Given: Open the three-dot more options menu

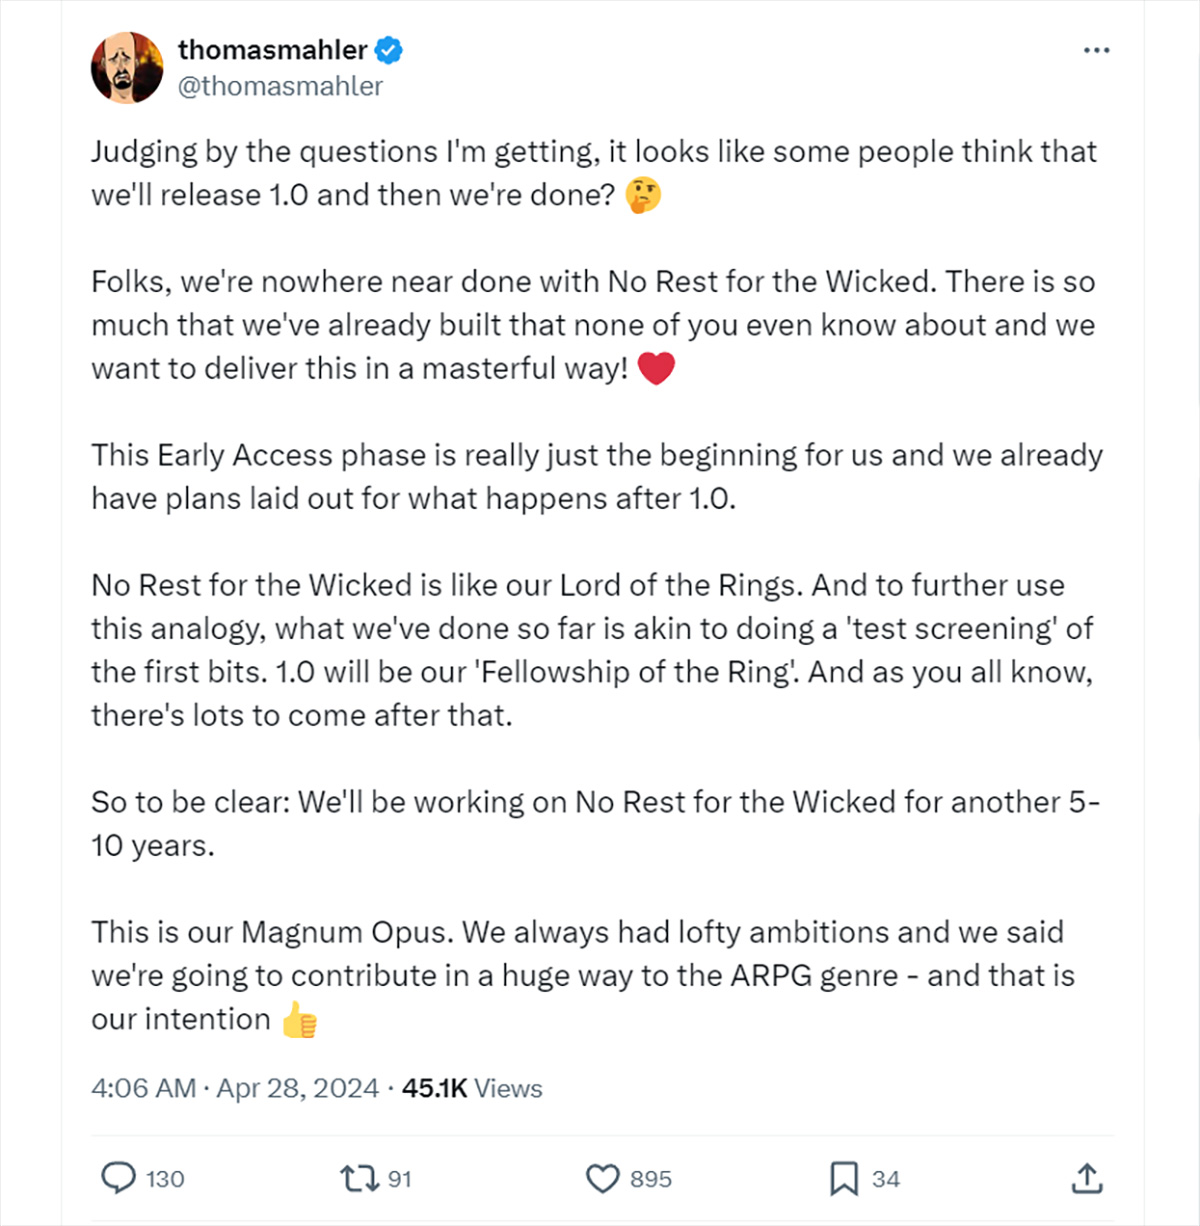Looking at the screenshot, I should tap(1096, 50).
